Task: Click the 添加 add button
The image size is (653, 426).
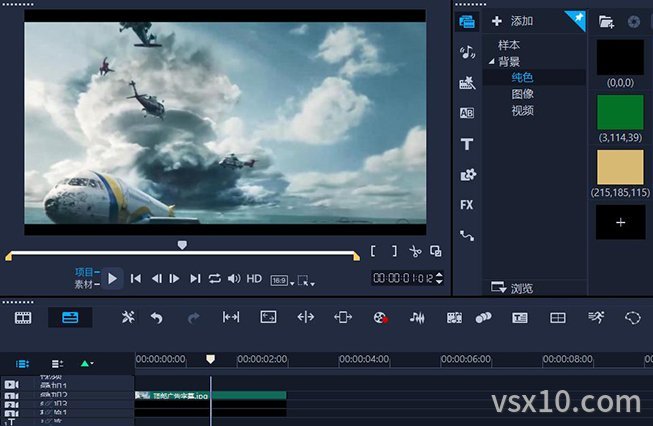Action: coord(513,21)
